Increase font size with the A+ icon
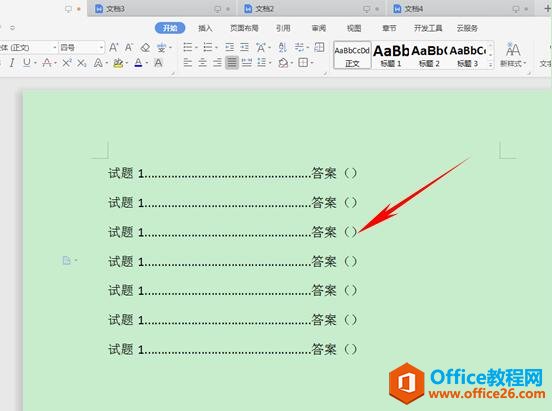Viewport: 552px width, 411px height. click(113, 47)
